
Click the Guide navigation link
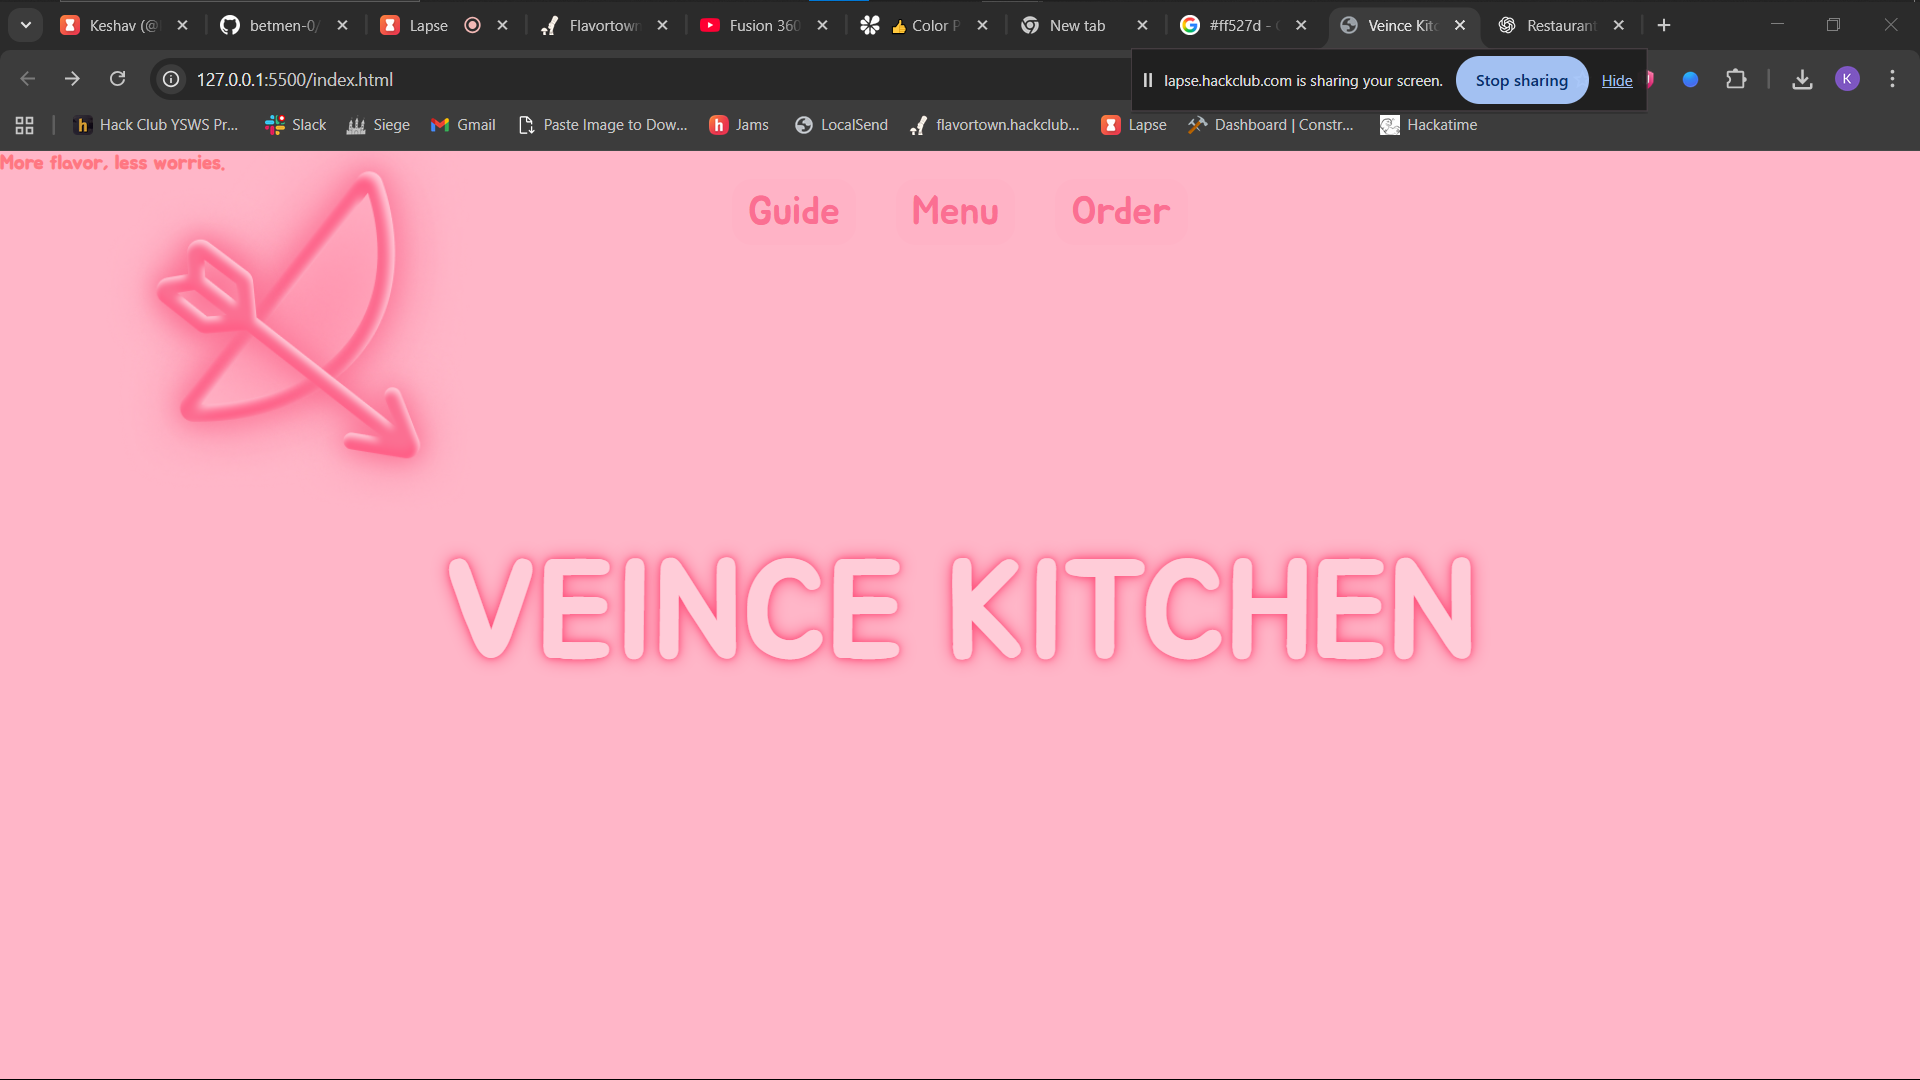coord(794,211)
